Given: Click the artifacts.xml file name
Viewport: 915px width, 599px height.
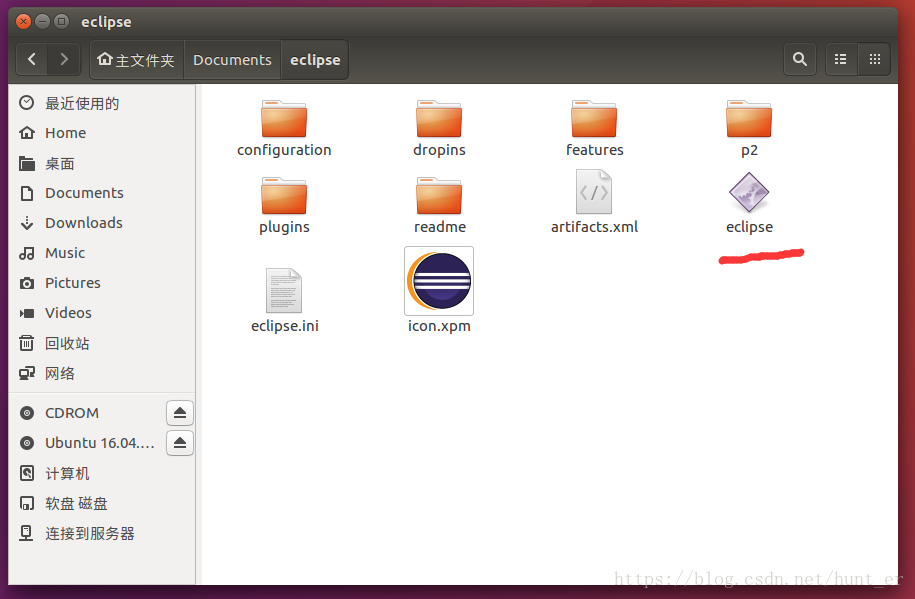Looking at the screenshot, I should [594, 227].
